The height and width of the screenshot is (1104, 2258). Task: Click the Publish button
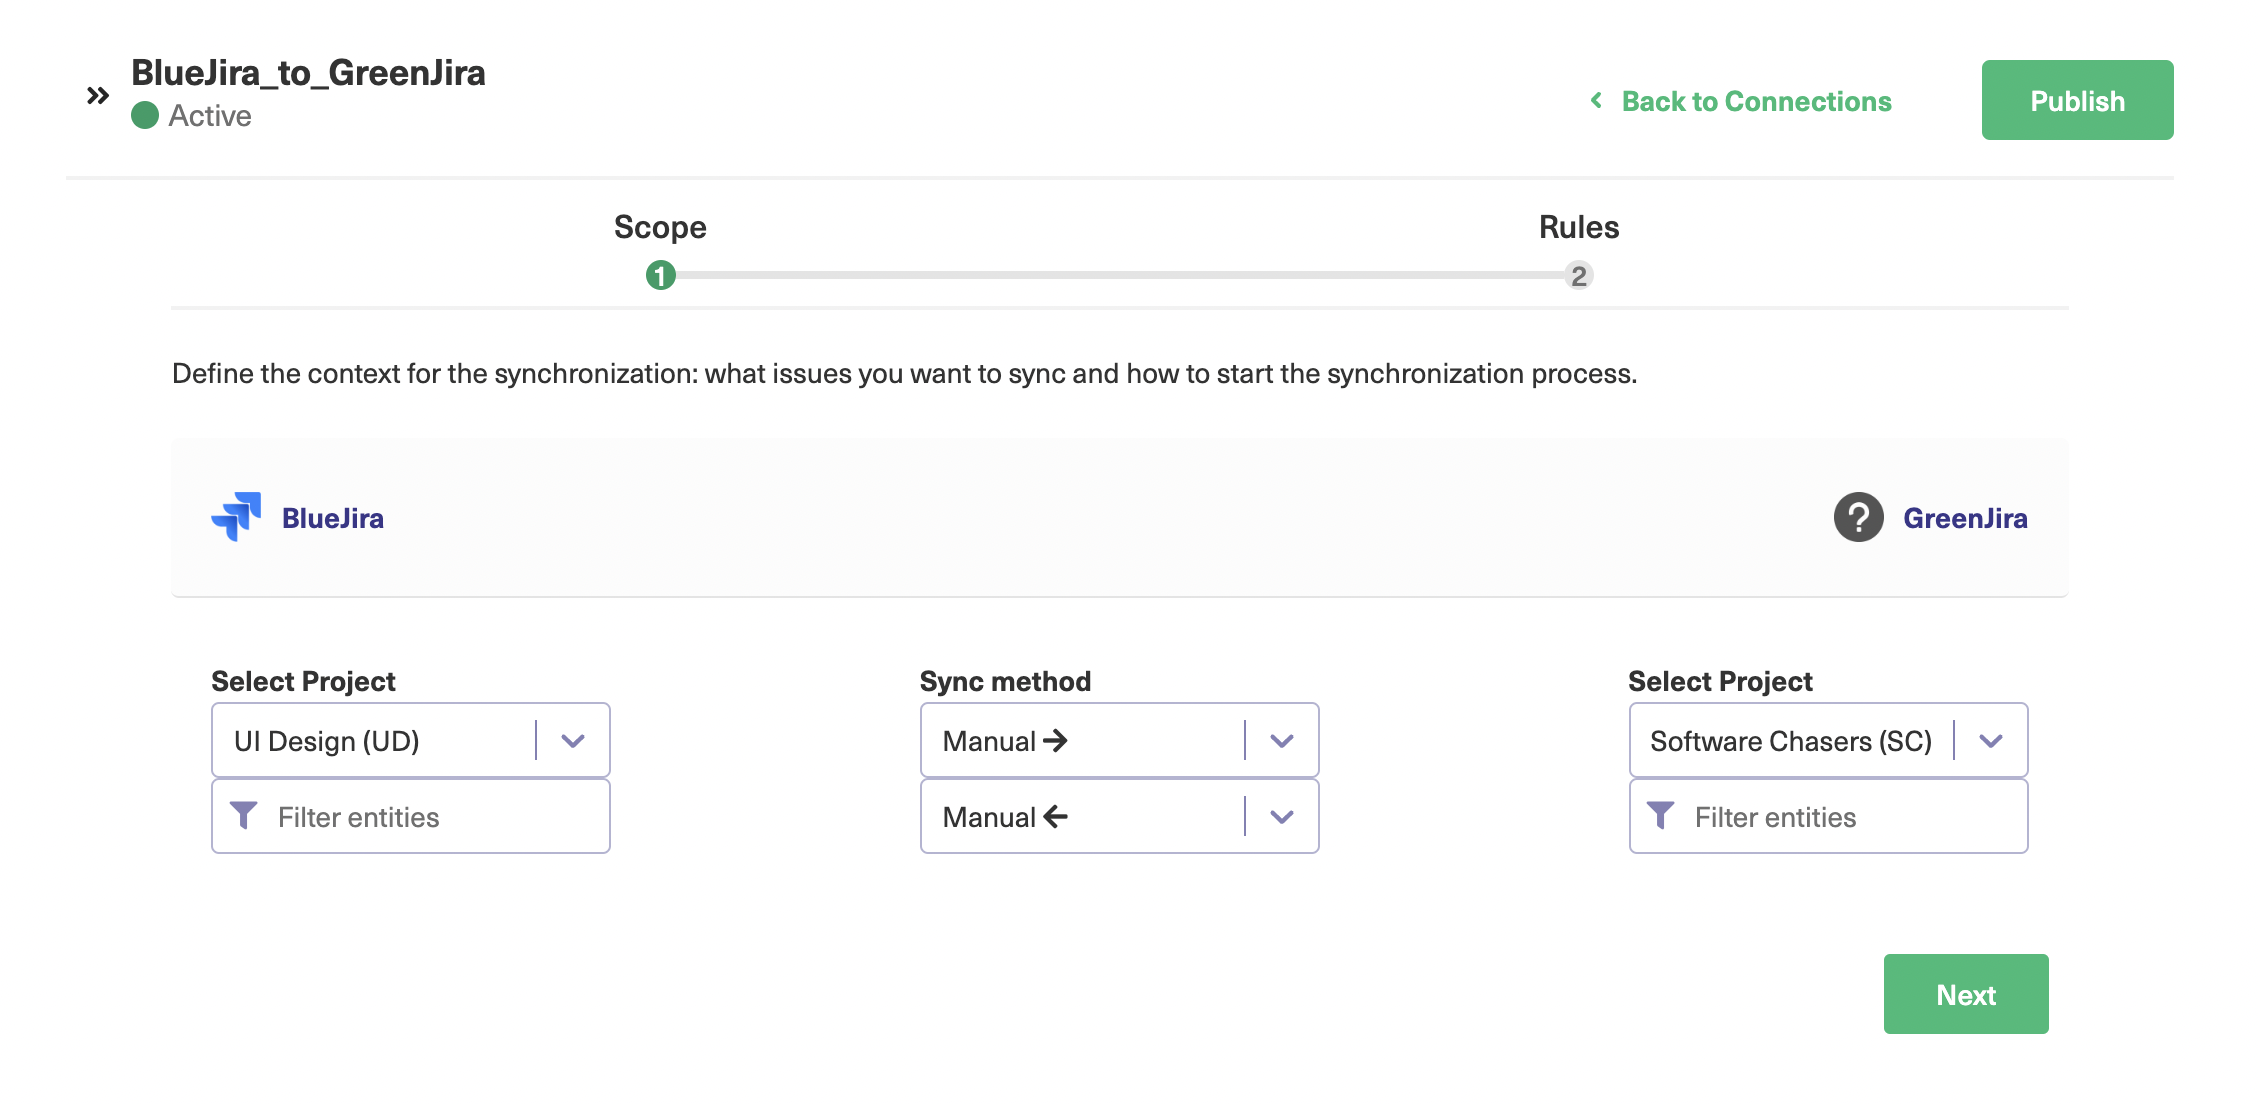(2077, 99)
